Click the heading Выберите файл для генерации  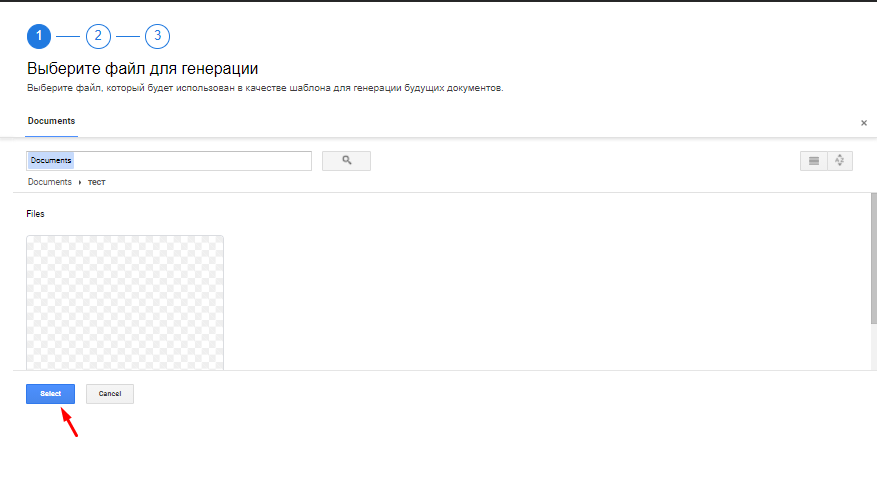point(142,69)
